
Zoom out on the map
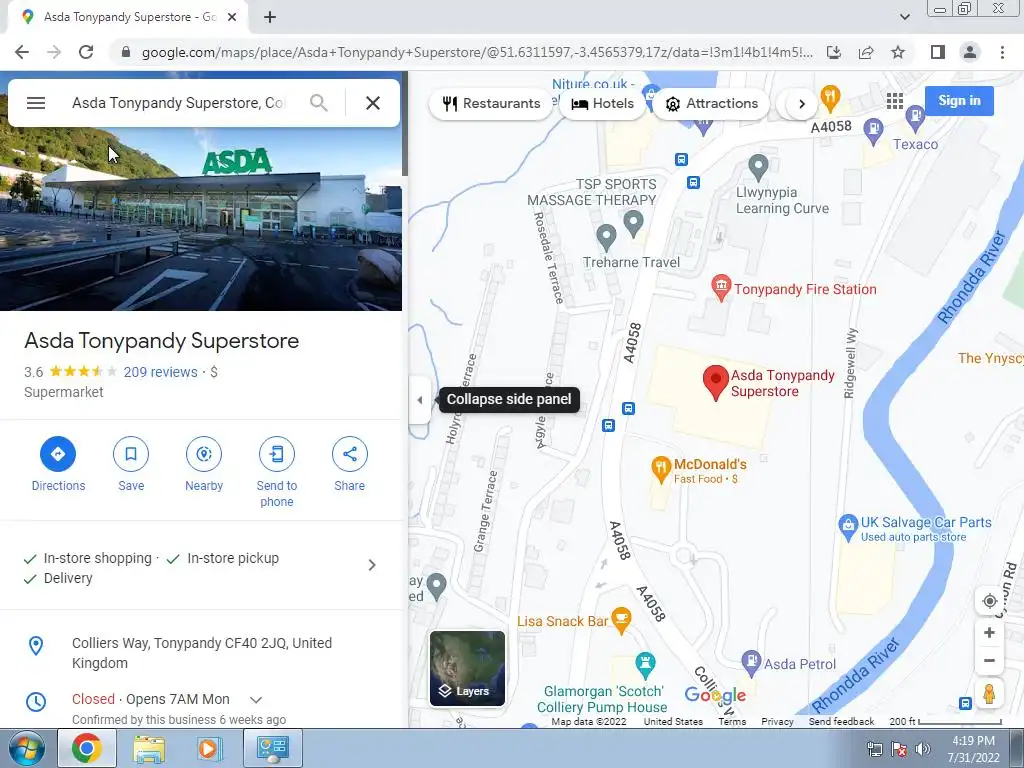click(989, 661)
